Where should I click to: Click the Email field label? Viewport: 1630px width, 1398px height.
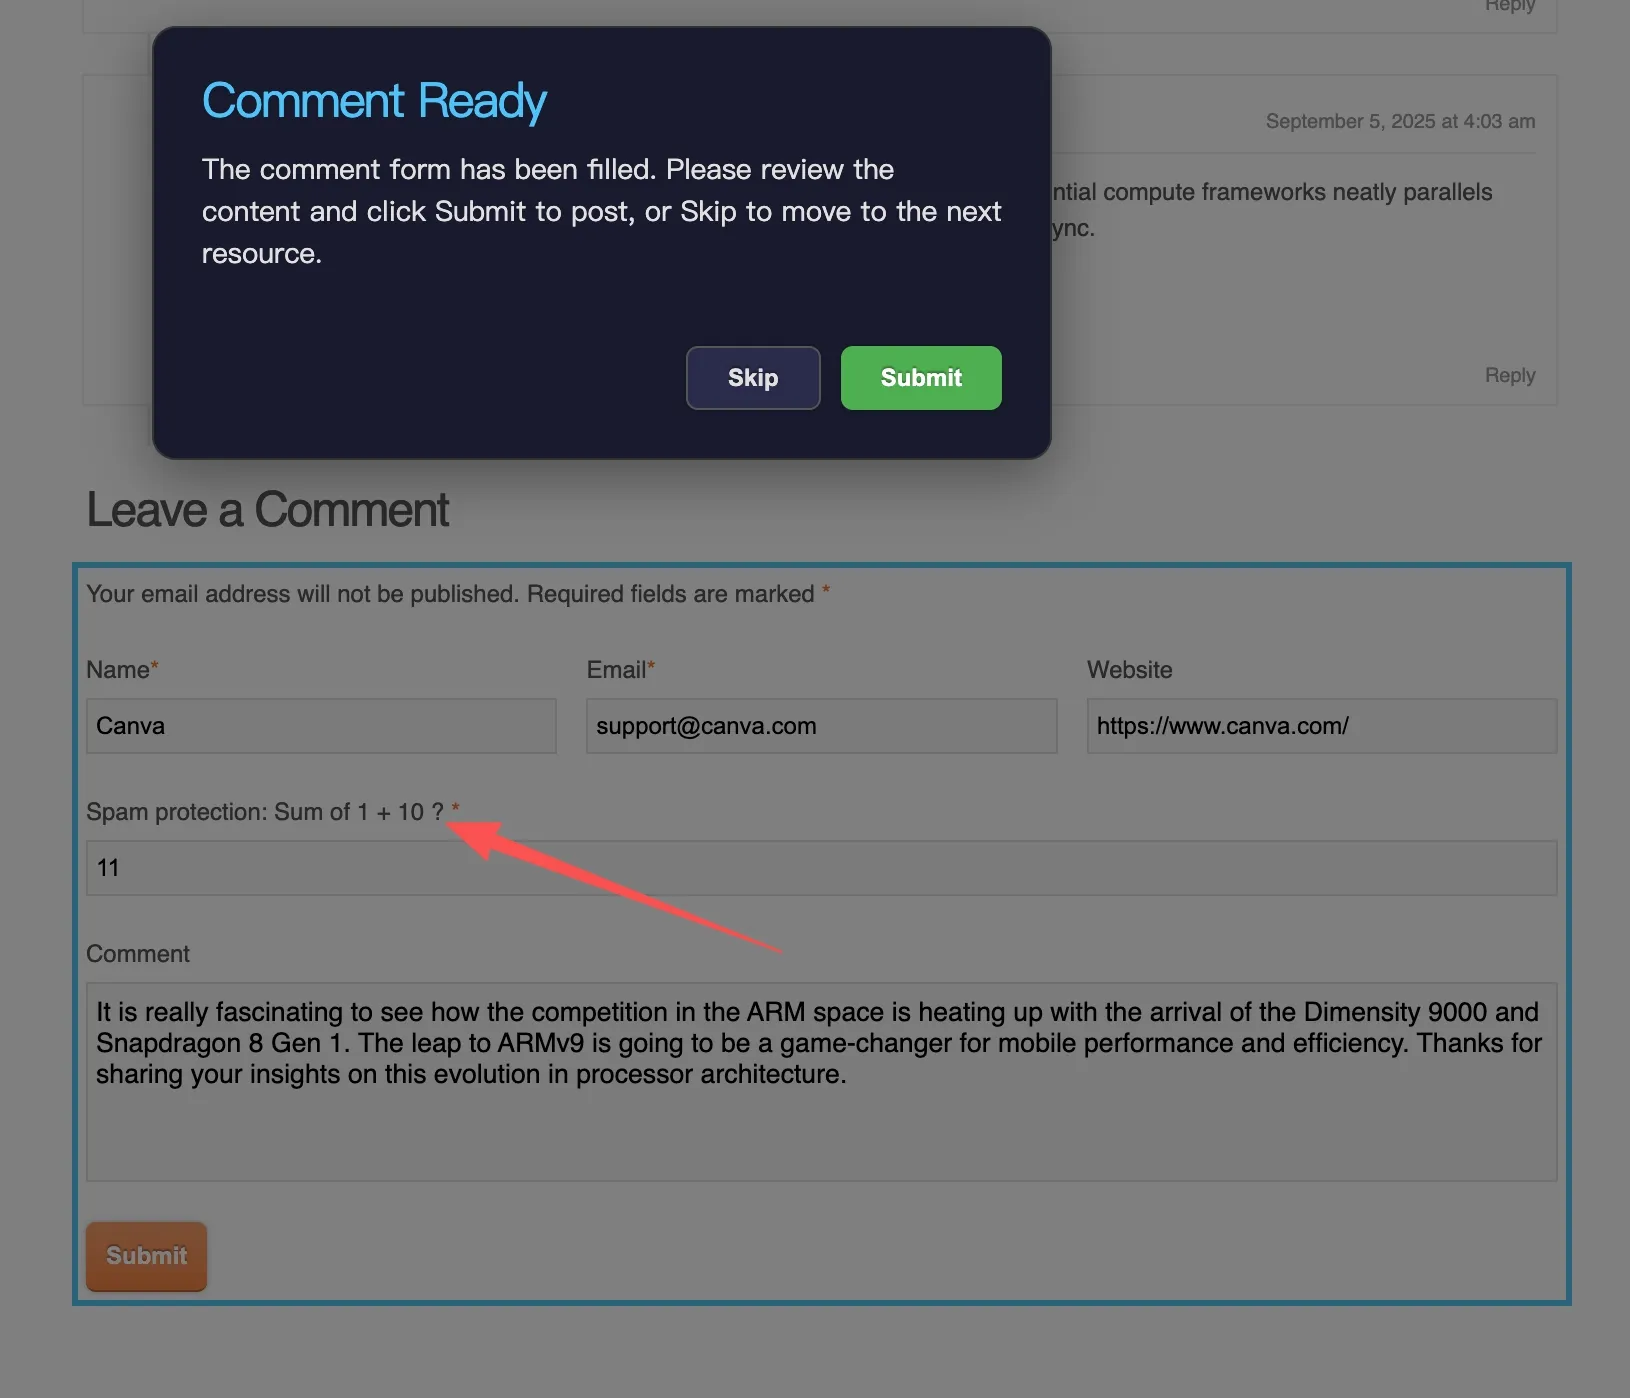point(616,670)
